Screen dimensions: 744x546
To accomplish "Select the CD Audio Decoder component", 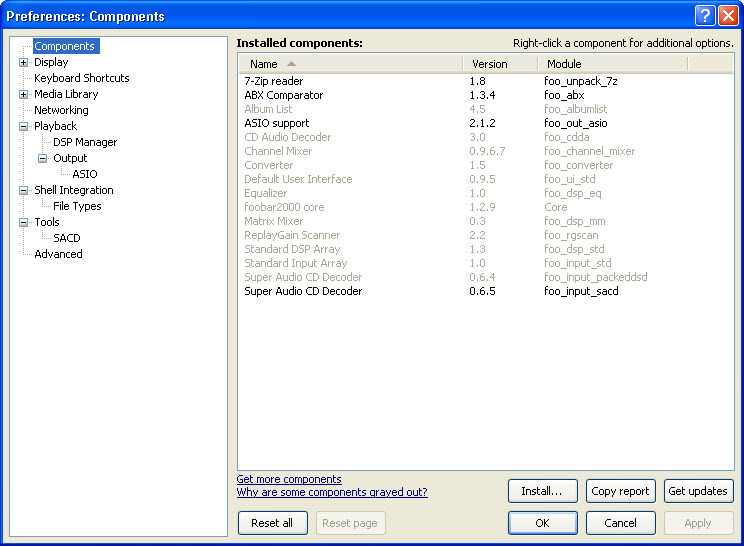I will 485,137.
